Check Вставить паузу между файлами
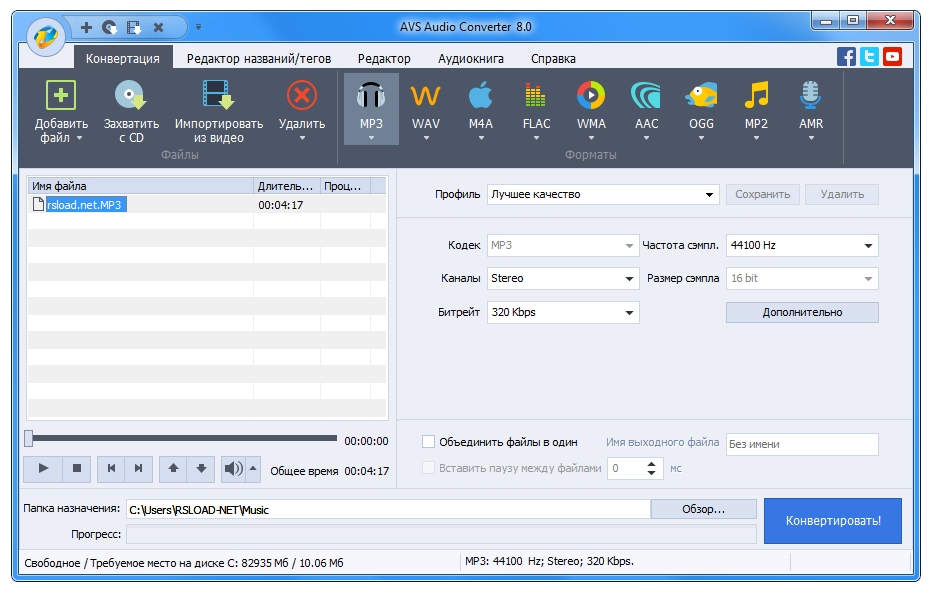Viewport: 945px width, 600px height. tap(428, 467)
